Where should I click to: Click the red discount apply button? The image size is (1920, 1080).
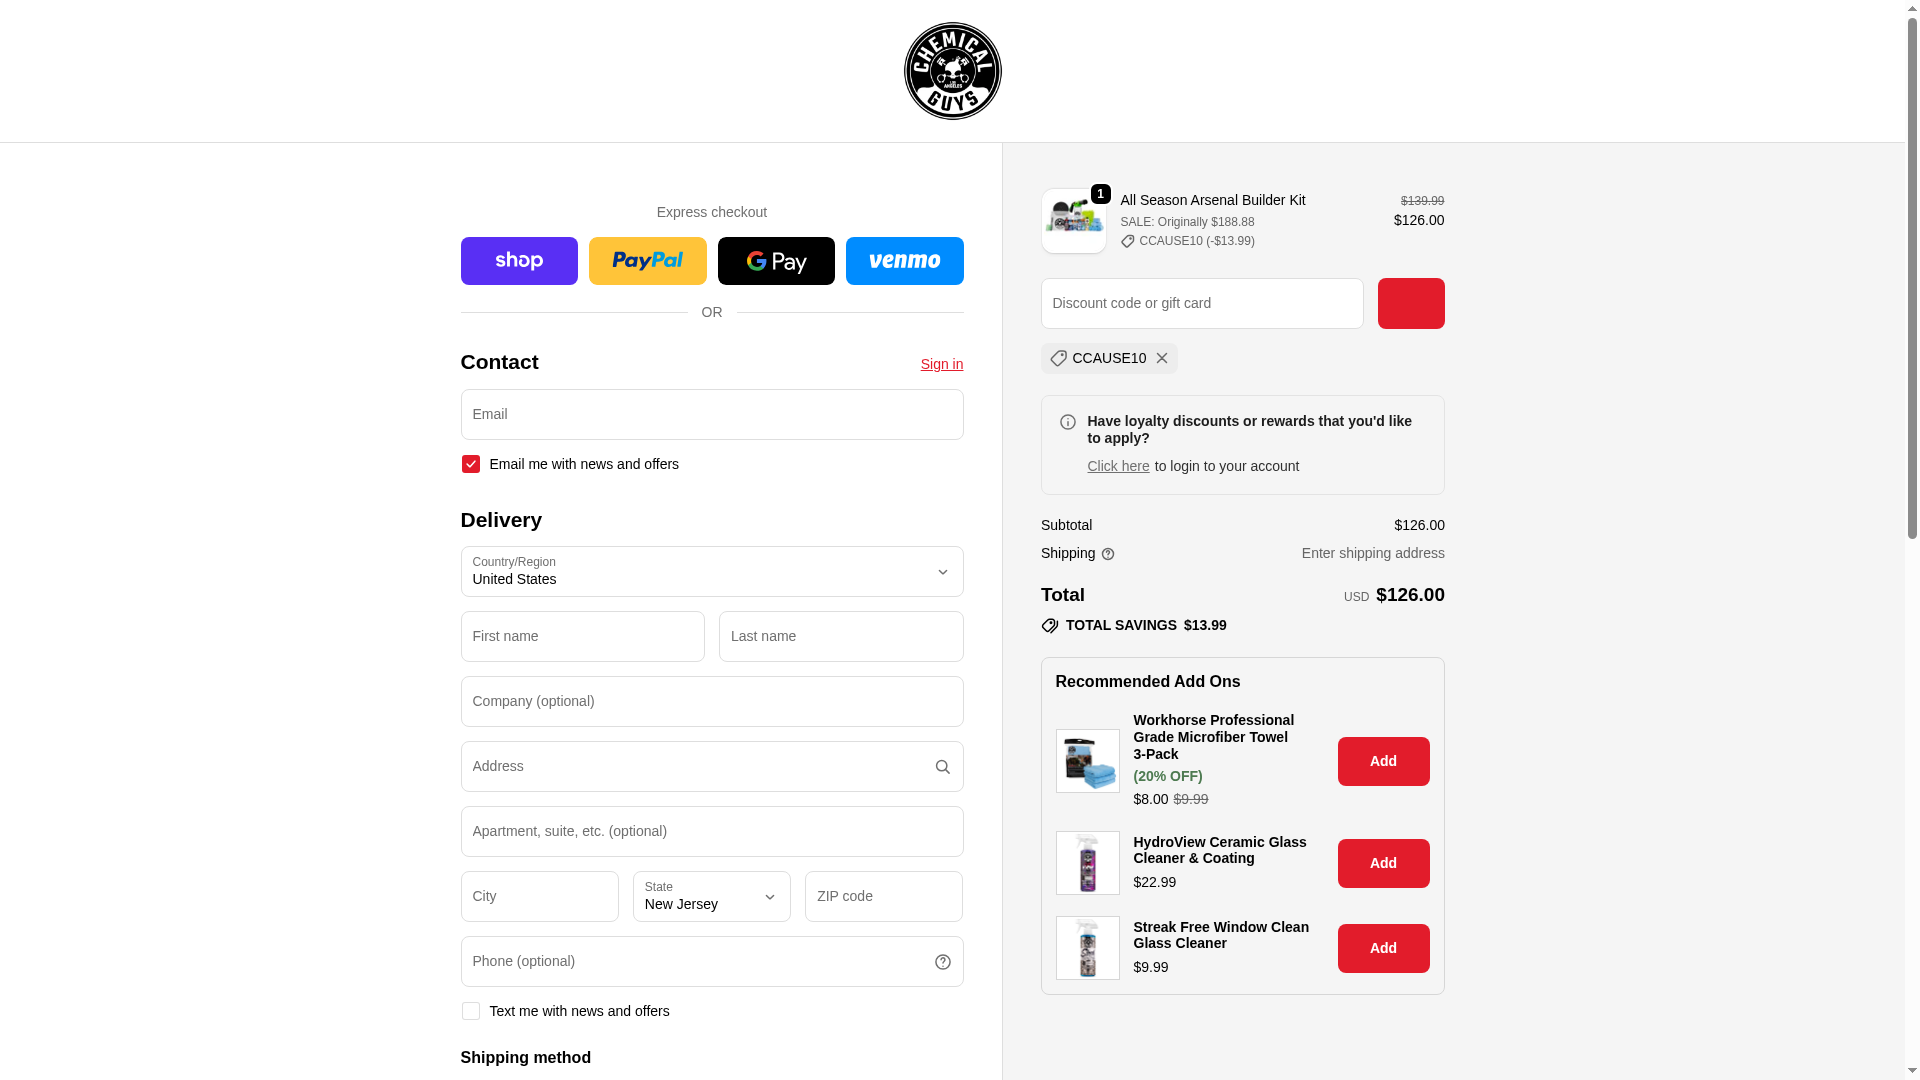(x=1411, y=303)
